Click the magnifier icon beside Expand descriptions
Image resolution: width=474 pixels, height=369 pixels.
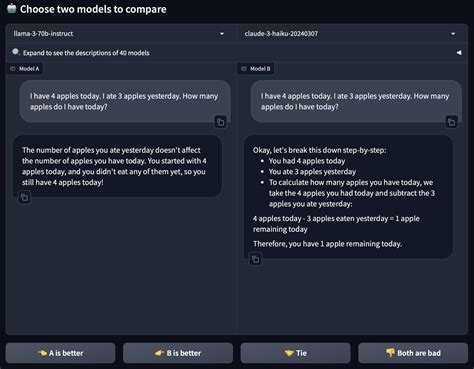[16, 52]
